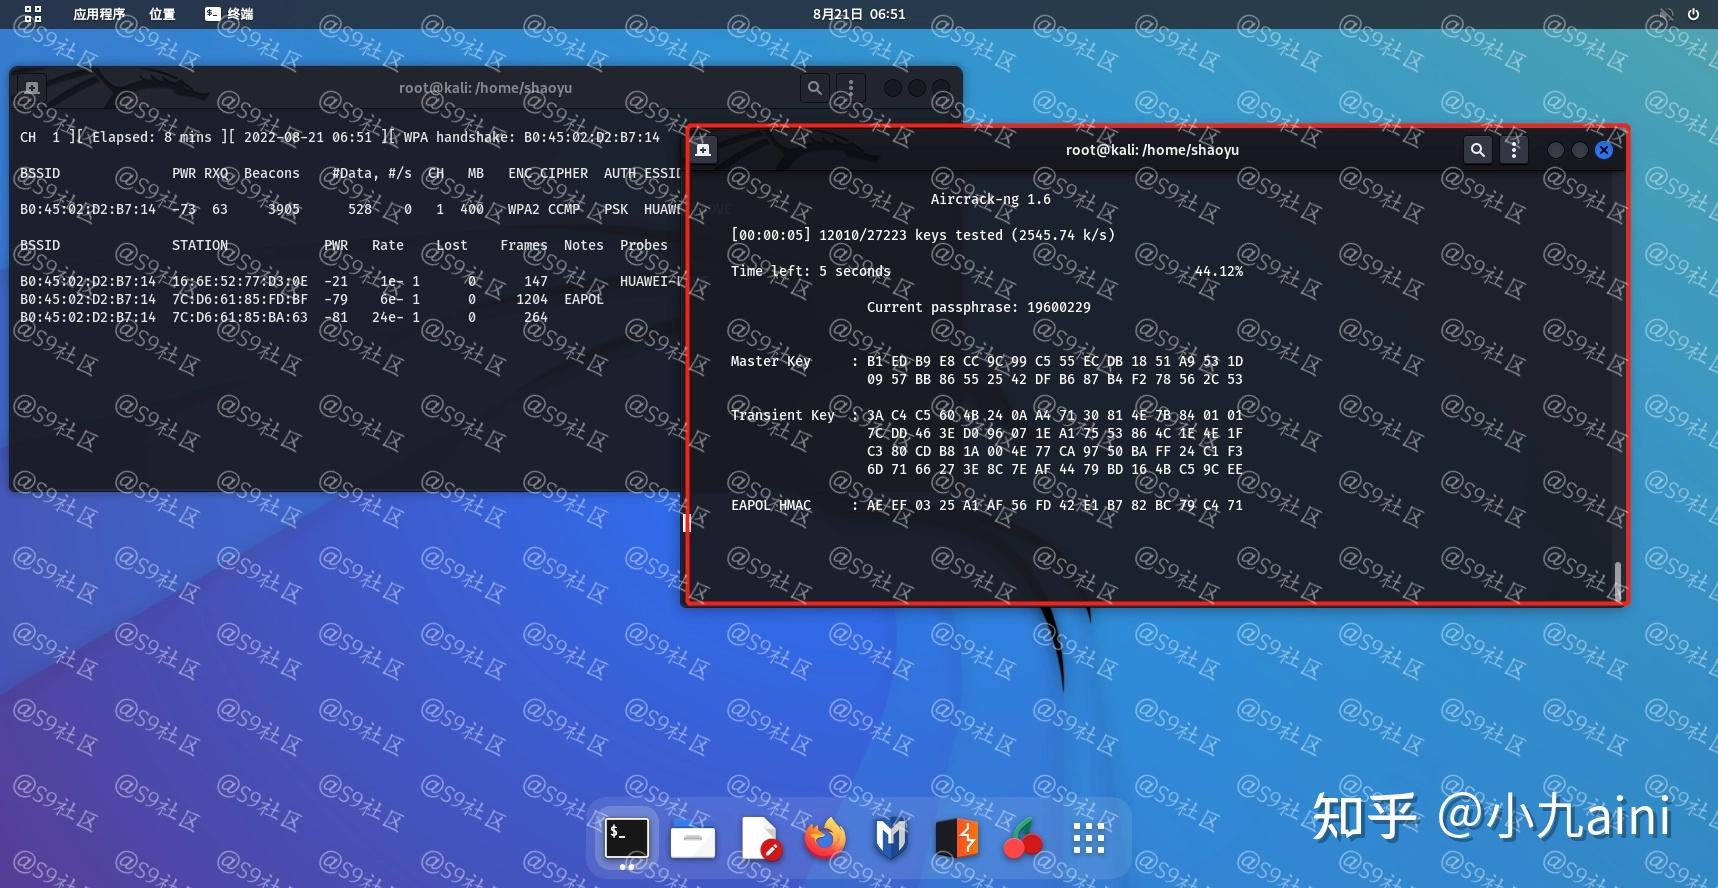The width and height of the screenshot is (1718, 888).
Task: Open the power menu icon in the top bar
Action: 1693,14
